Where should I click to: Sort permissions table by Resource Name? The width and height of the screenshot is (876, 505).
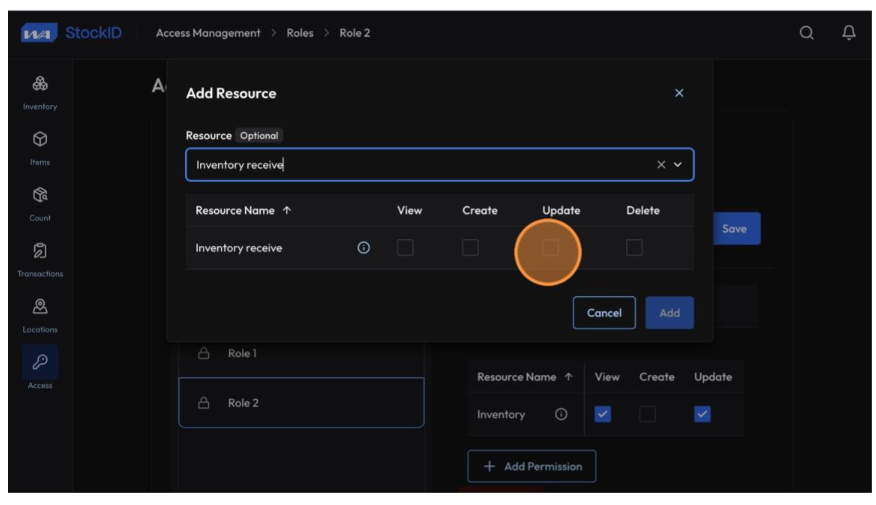(525, 377)
